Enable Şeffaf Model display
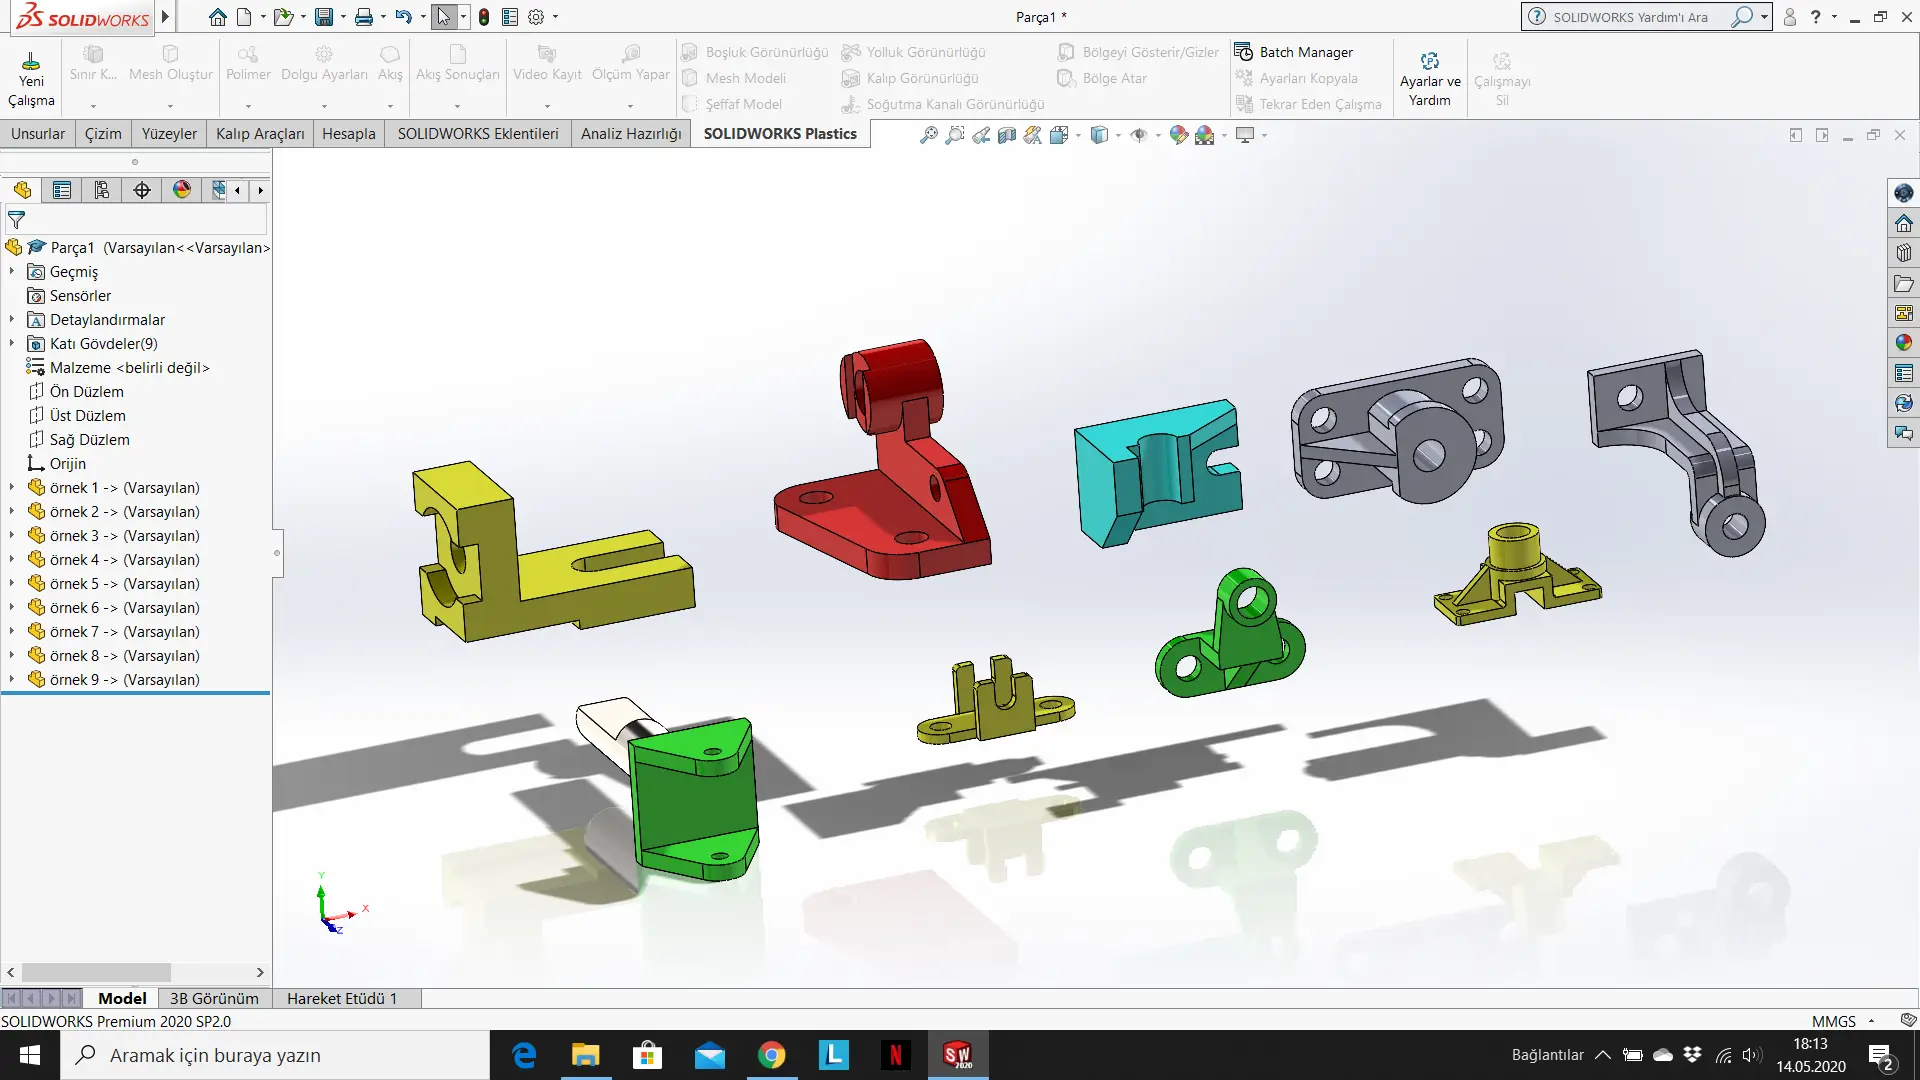Viewport: 1920px width, 1080px height. [x=740, y=104]
